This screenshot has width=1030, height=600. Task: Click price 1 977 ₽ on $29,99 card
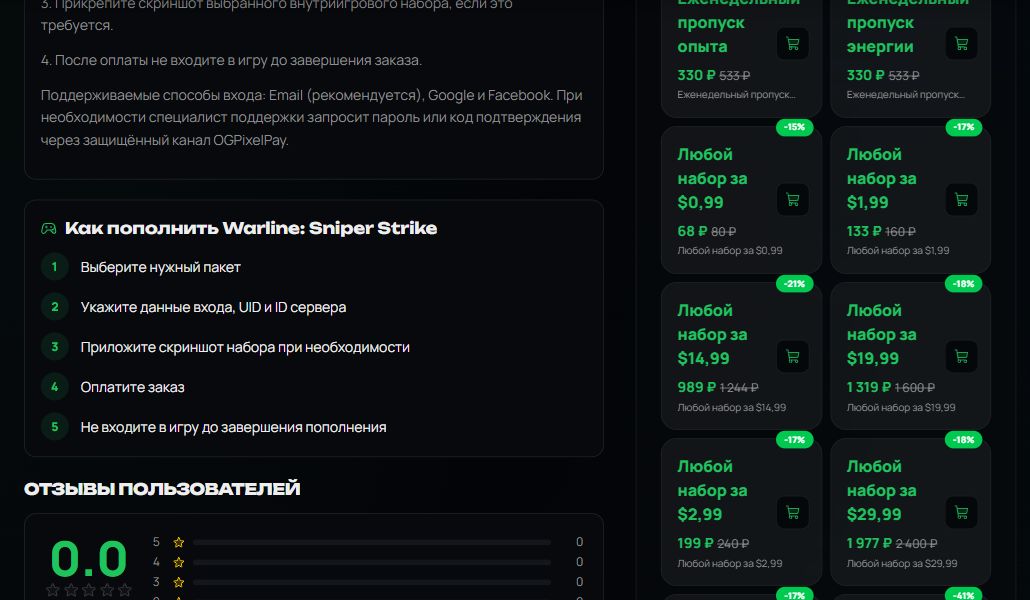click(869, 543)
